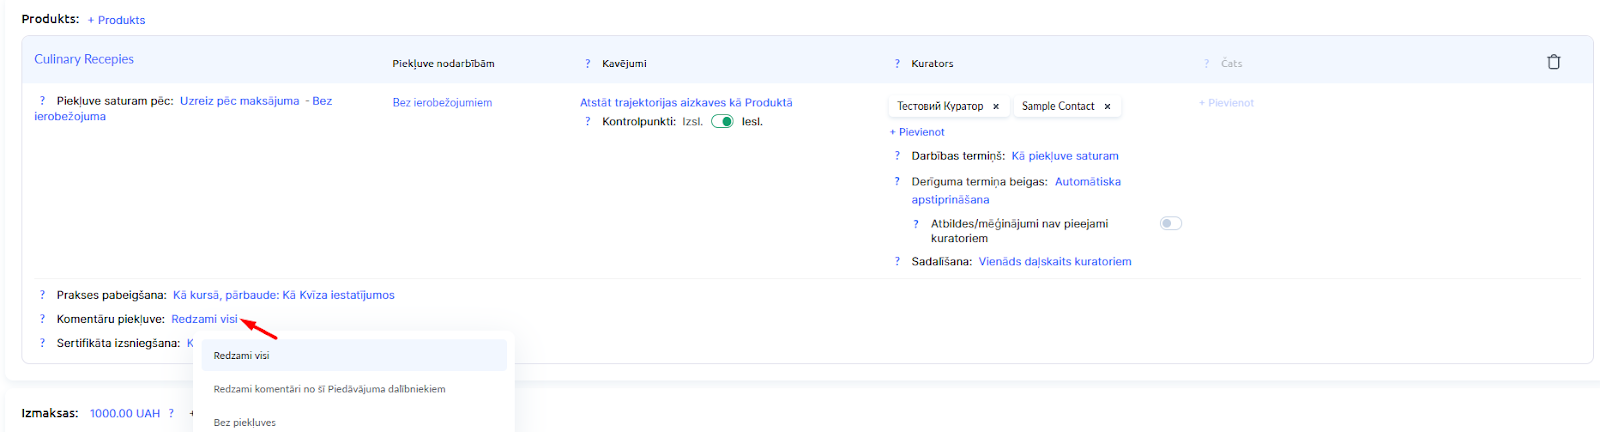Edit the price 1000.00 UAH
Screen dimensions: 1600x432
124,413
